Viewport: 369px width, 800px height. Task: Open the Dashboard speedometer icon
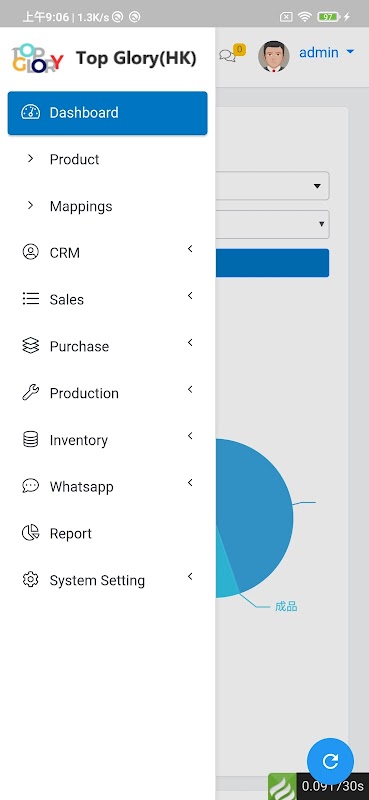point(31,112)
